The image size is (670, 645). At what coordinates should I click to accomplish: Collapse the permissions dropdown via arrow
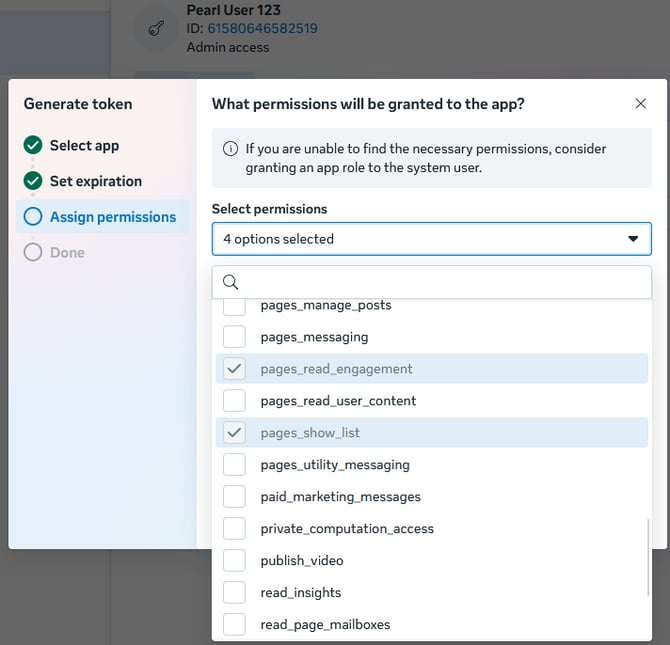coord(632,239)
